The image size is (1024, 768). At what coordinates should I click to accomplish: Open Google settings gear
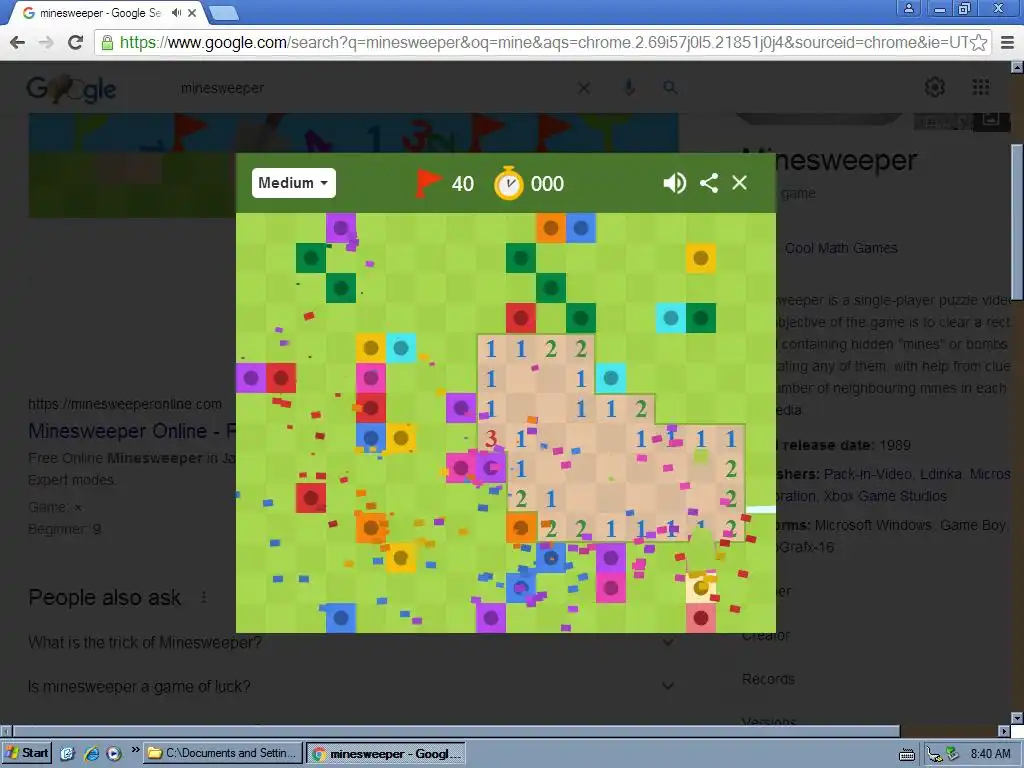[x=935, y=87]
